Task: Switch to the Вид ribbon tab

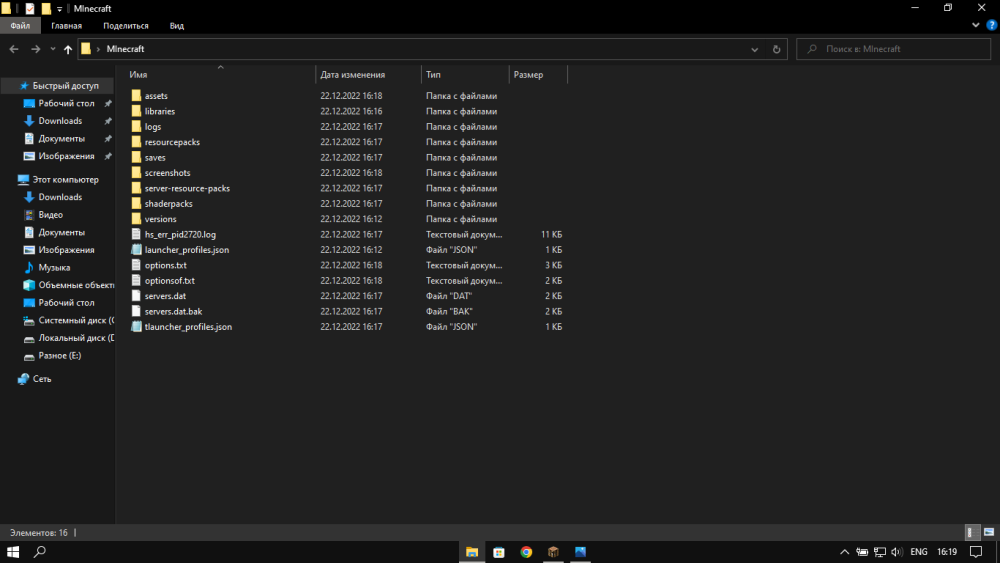Action: (177, 26)
